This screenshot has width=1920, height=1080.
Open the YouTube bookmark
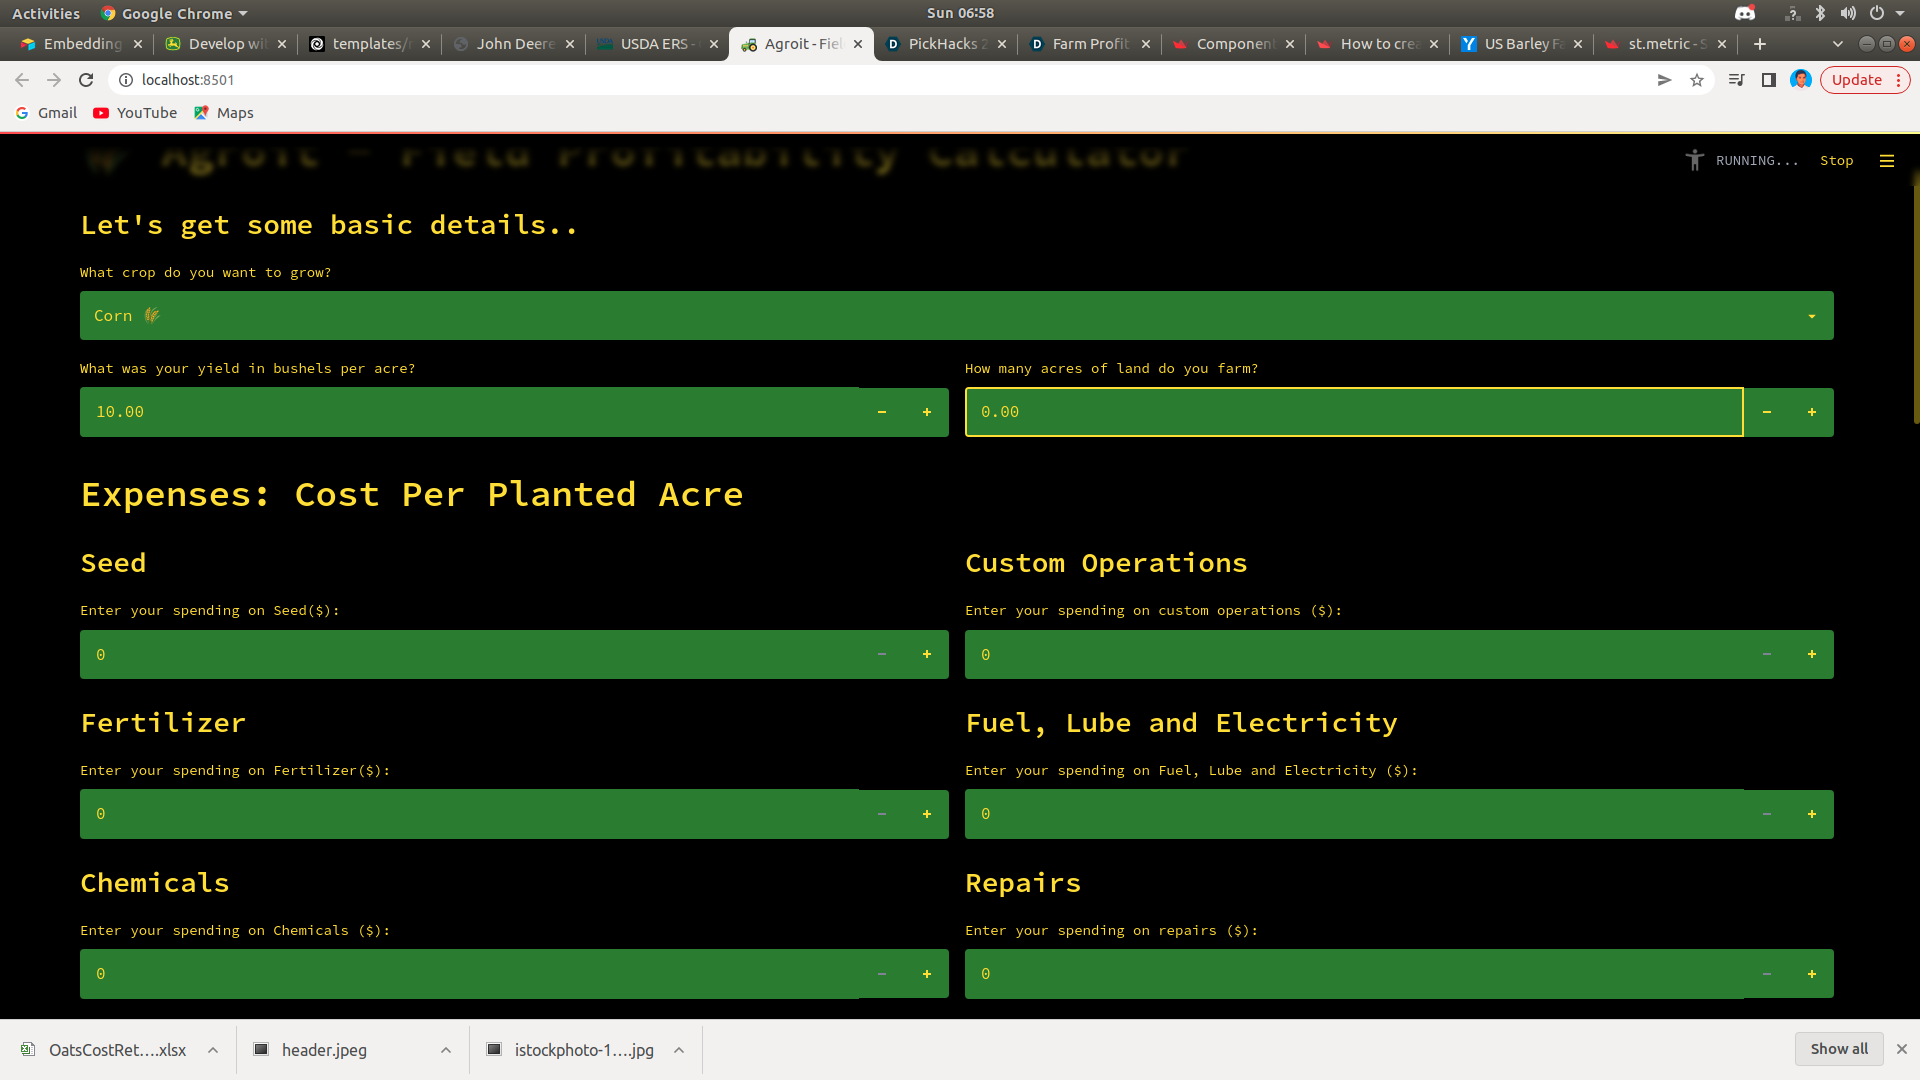tap(135, 113)
